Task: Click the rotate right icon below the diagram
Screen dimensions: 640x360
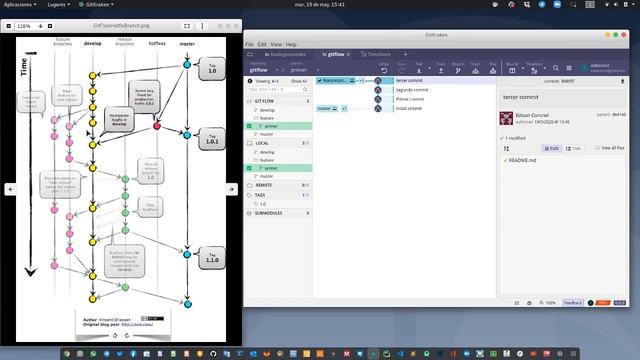Action: [x=127, y=335]
